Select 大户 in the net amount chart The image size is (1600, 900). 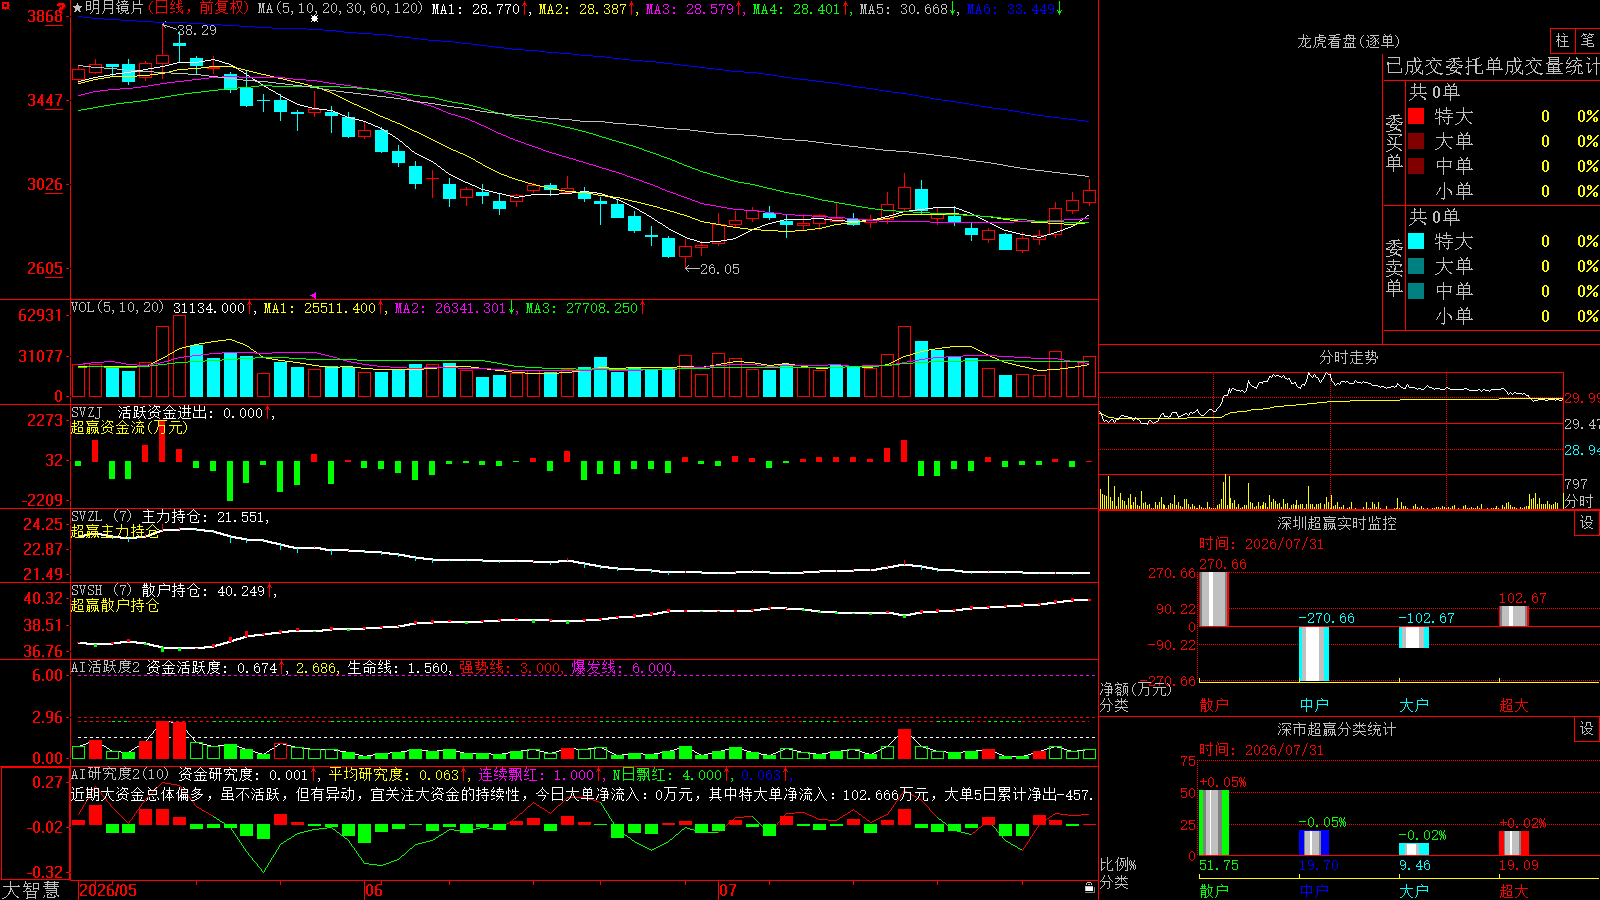point(1414,705)
